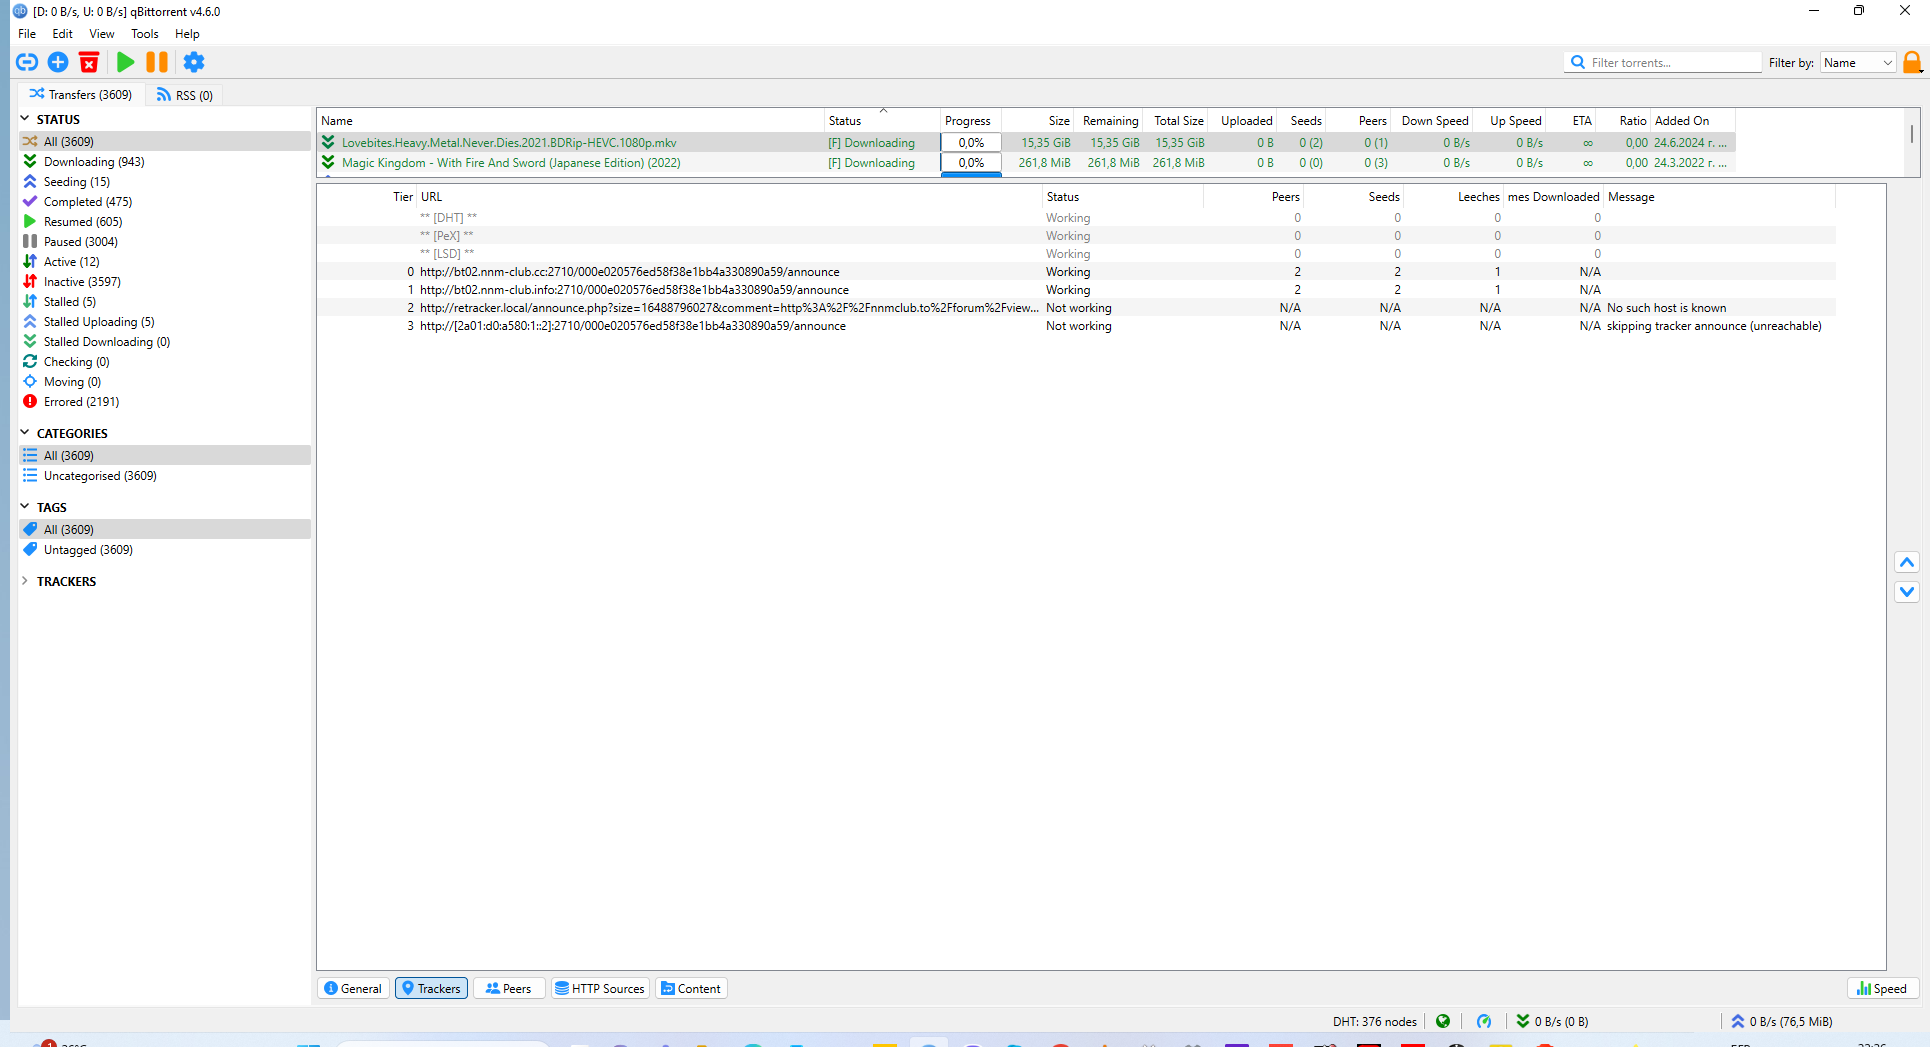Open the View menu
The width and height of the screenshot is (1930, 1047).
pyautogui.click(x=101, y=34)
